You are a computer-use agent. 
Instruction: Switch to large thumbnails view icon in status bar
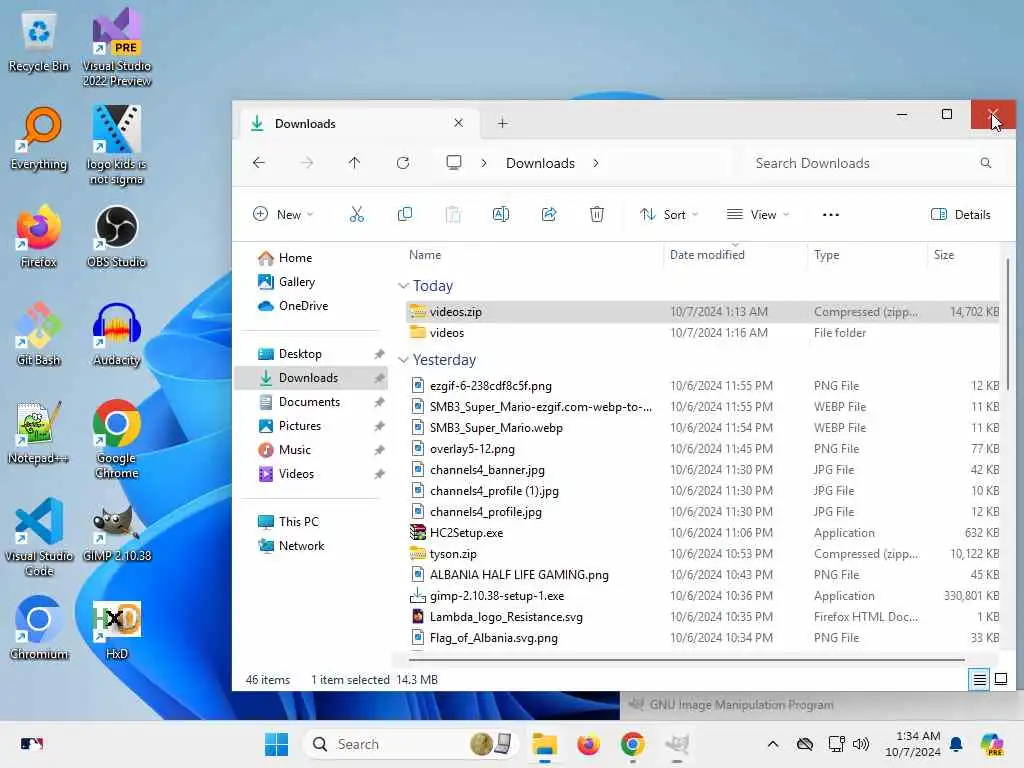[x=1001, y=679]
